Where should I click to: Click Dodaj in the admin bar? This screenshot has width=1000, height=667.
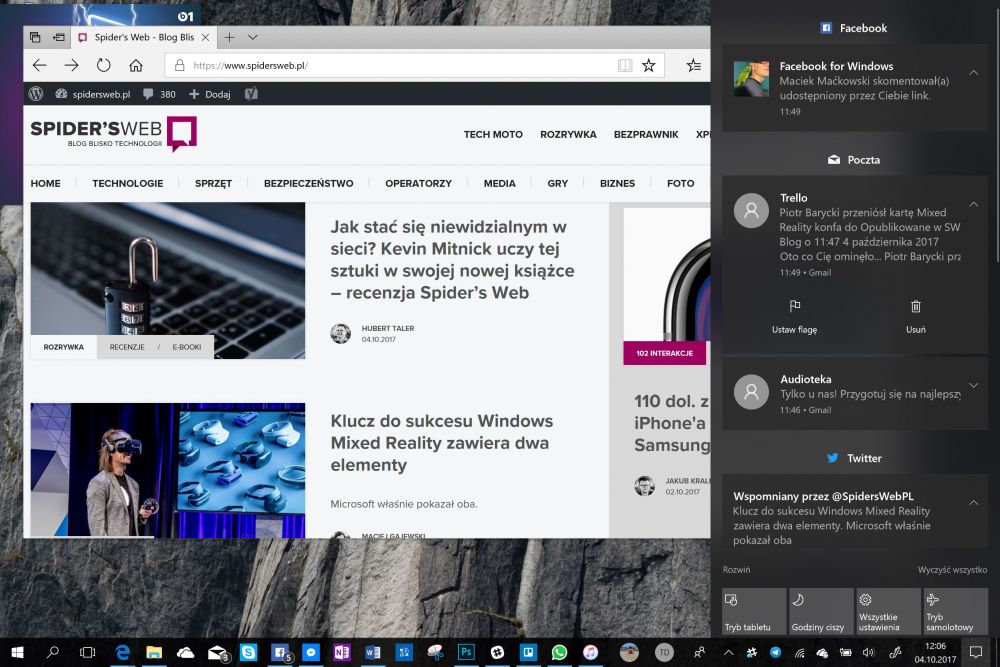click(x=210, y=94)
